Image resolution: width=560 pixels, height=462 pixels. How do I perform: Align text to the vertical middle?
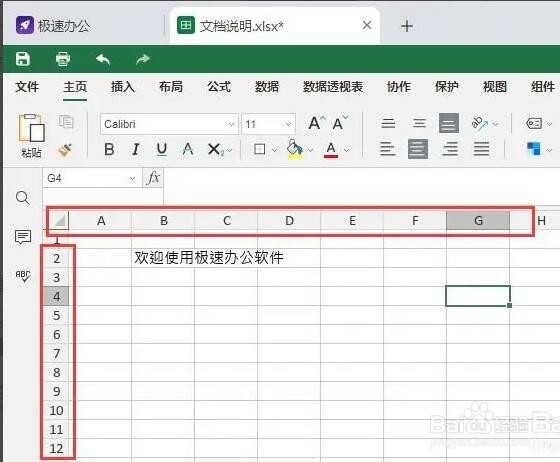point(419,123)
